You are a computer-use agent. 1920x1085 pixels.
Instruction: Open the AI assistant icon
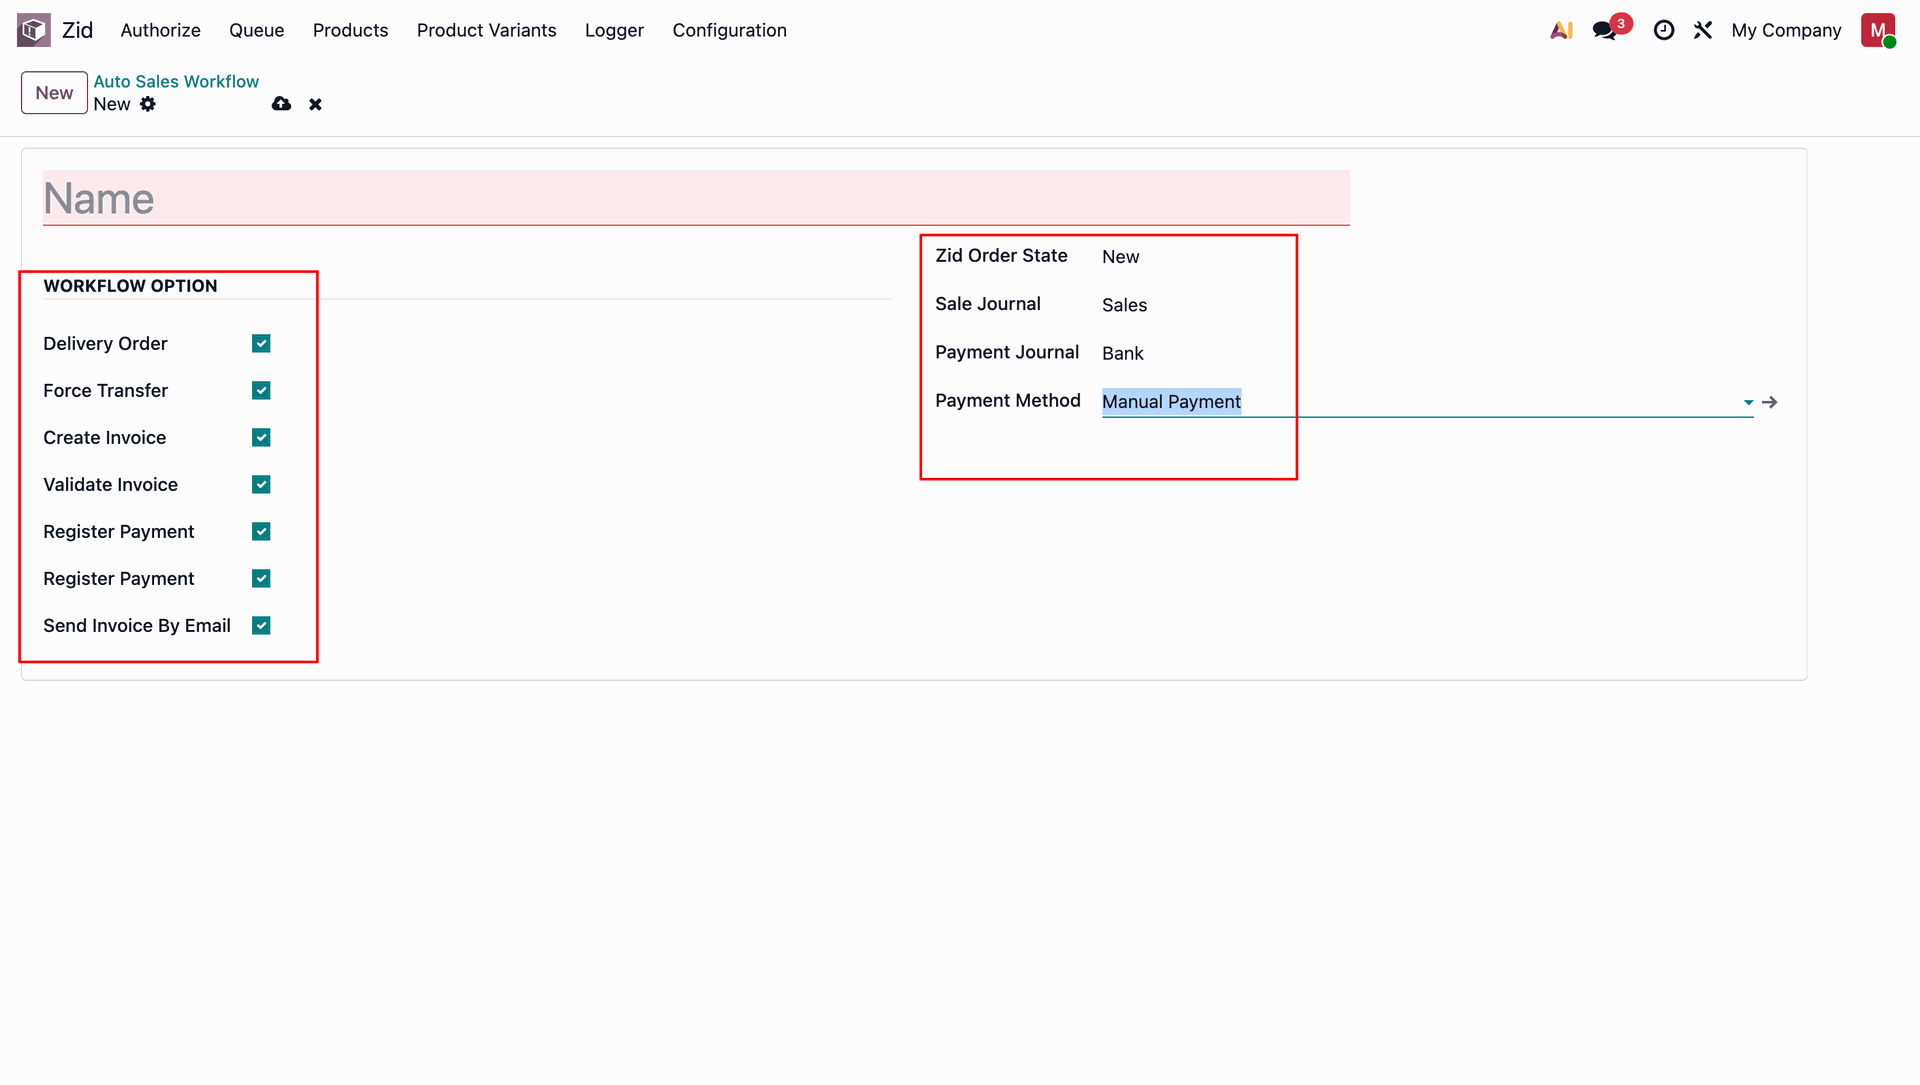1561,31
